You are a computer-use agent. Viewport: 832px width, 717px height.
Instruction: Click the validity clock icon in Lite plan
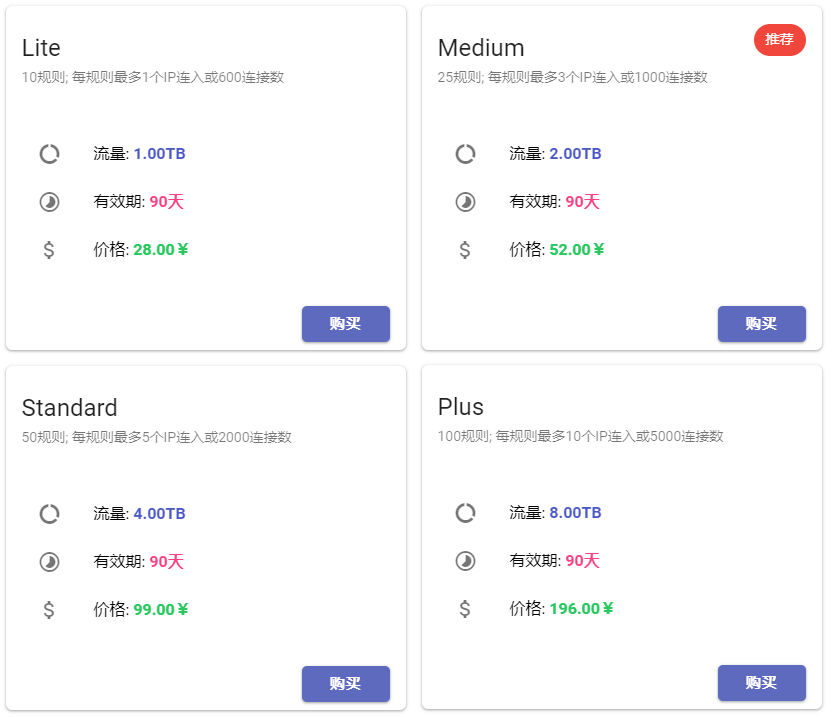coord(49,202)
